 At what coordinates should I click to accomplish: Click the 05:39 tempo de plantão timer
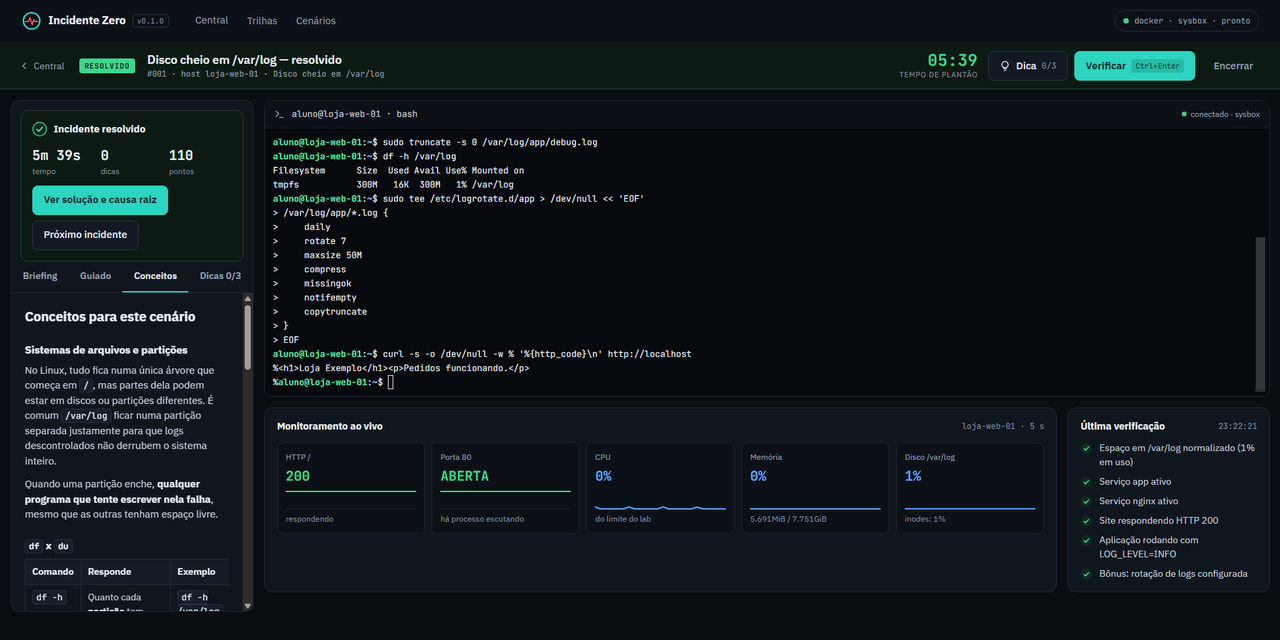point(952,60)
